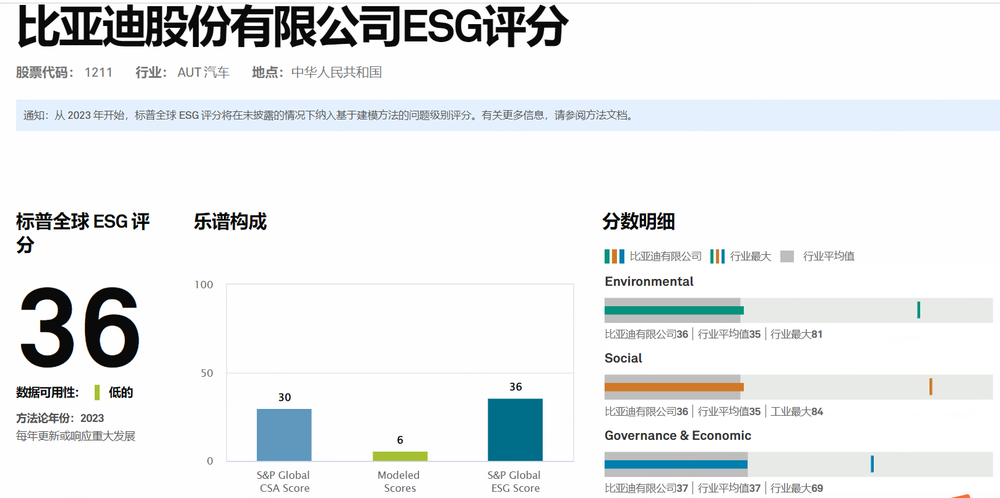
Task: Click the green data availability indicator icon
Action: pos(97,393)
